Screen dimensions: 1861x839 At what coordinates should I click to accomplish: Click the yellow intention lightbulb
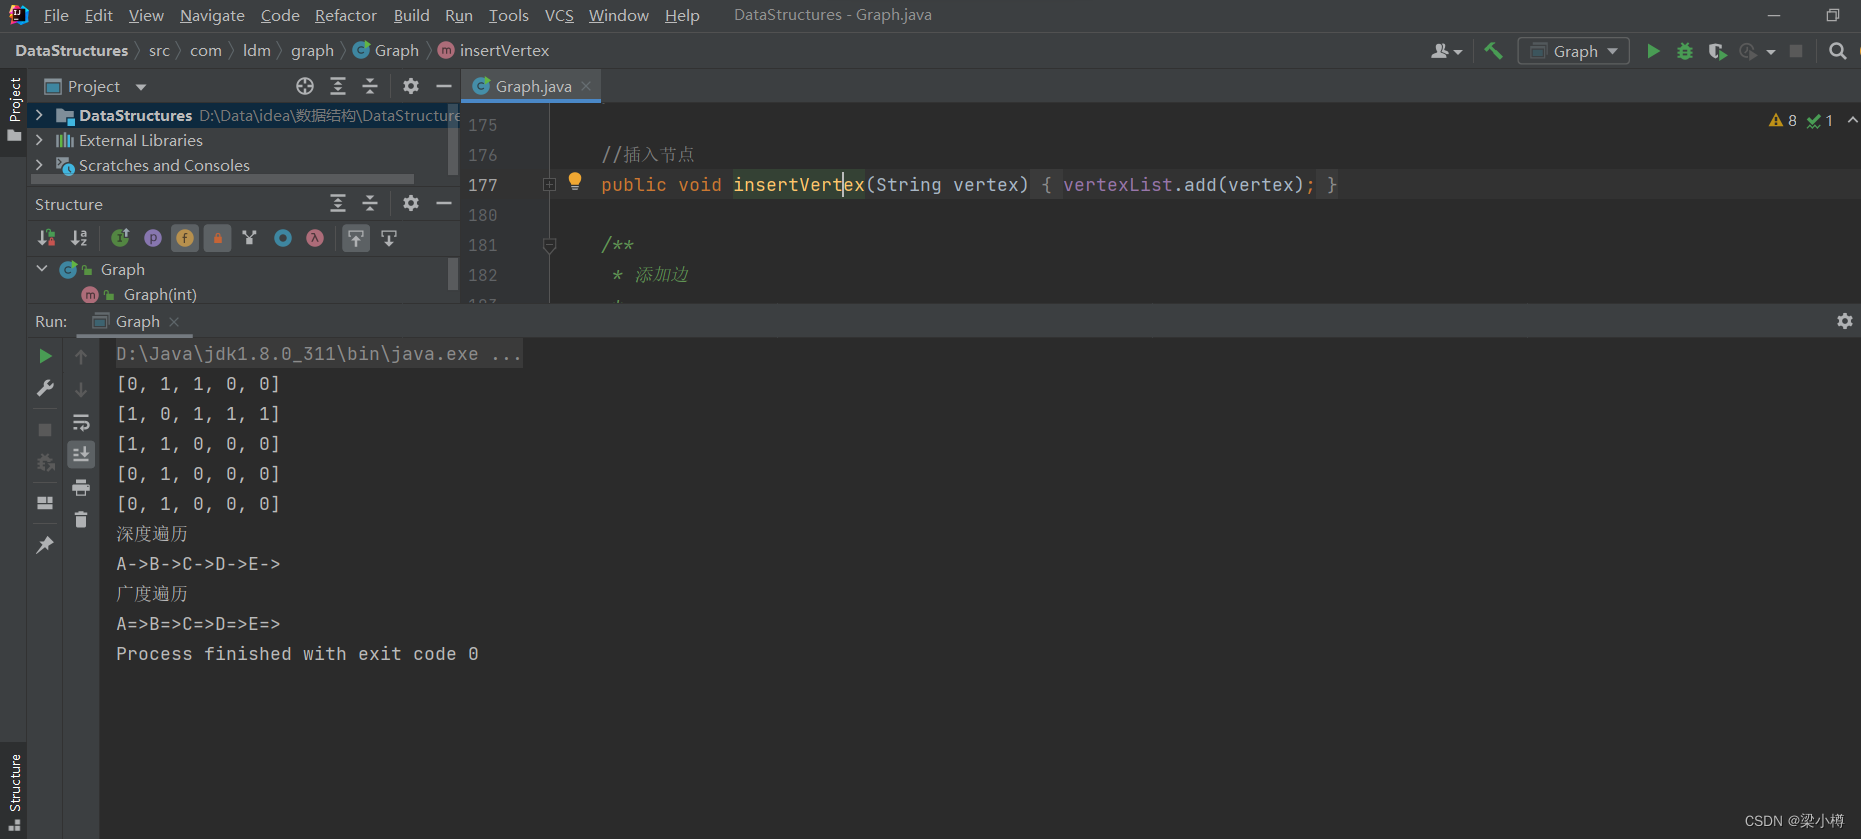coord(575,181)
